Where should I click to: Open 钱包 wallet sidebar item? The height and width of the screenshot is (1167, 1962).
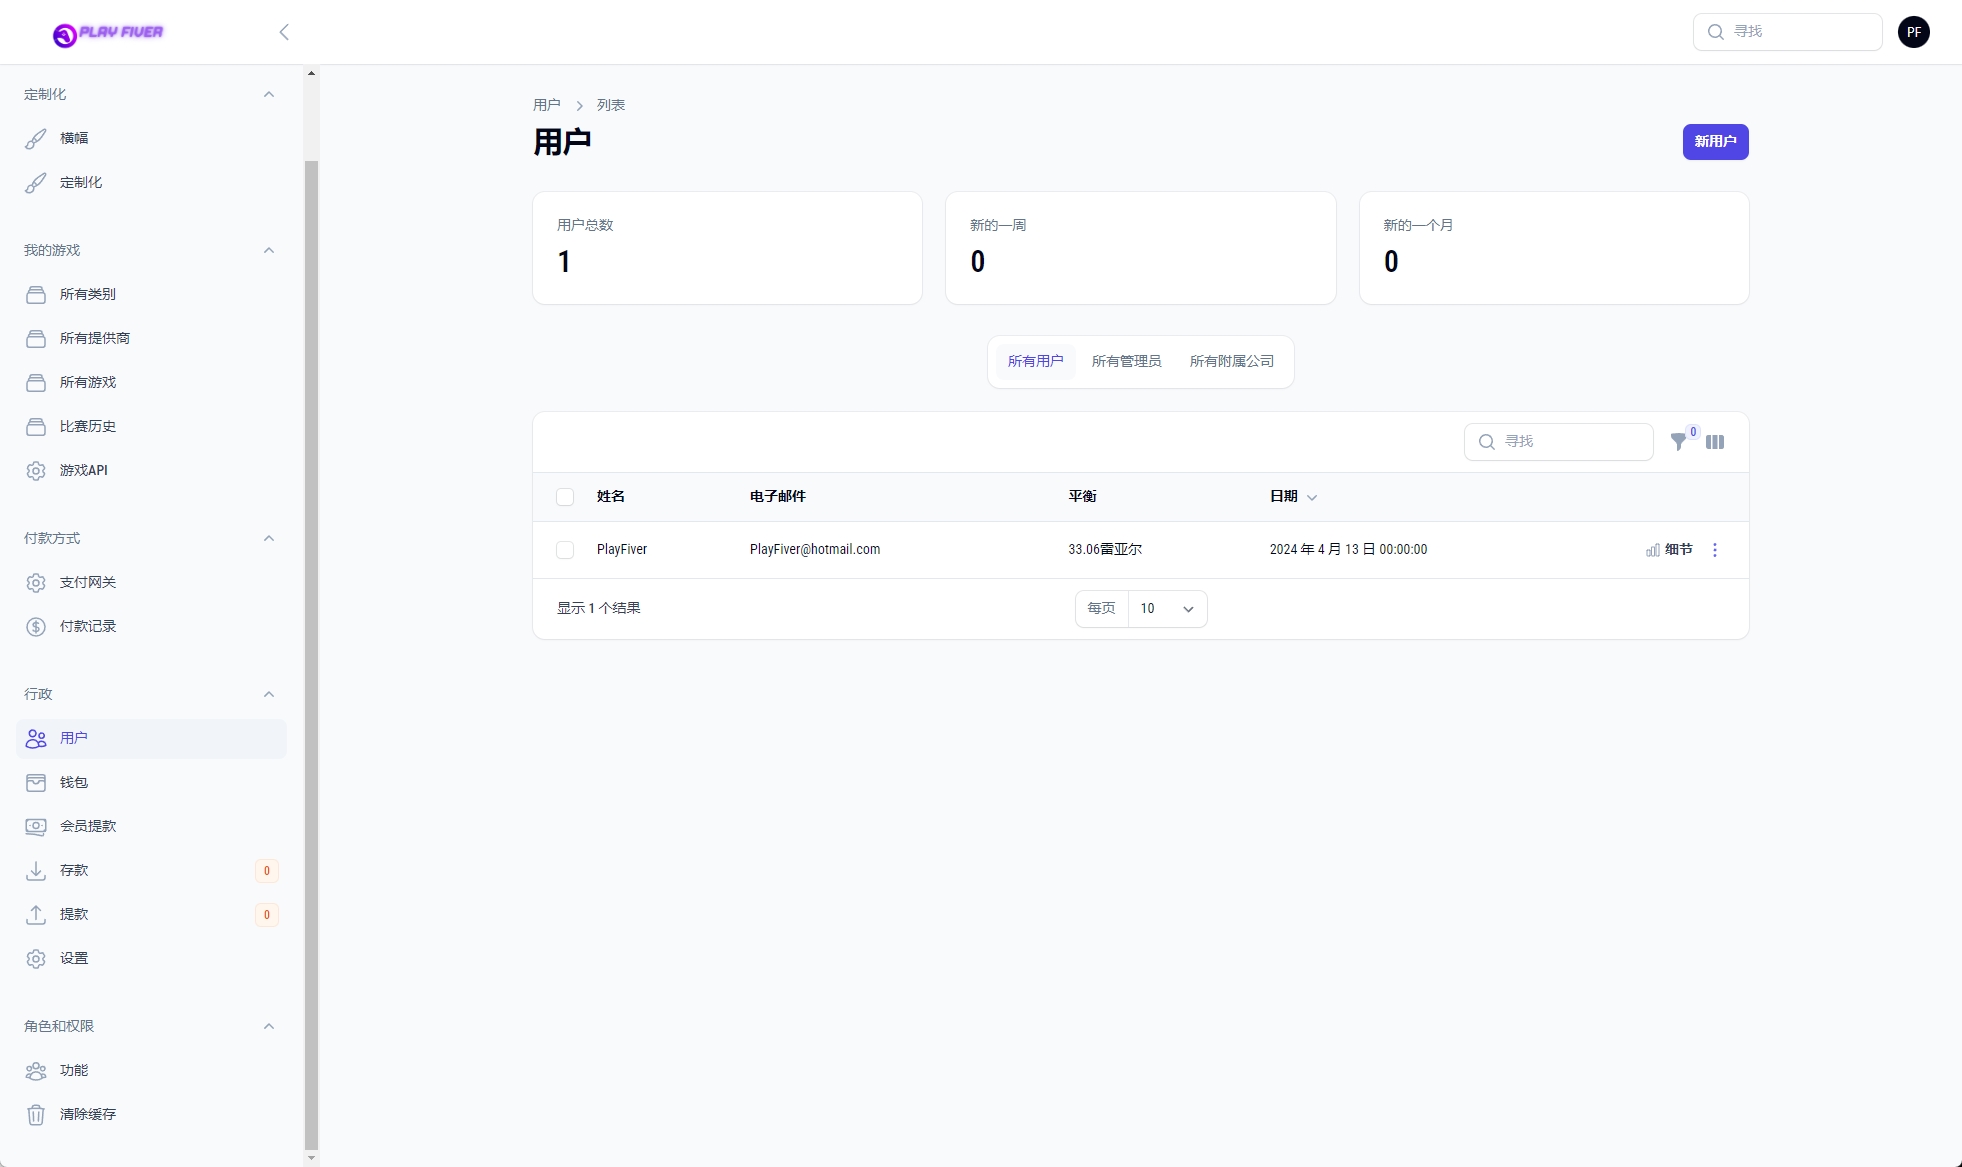[x=74, y=782]
